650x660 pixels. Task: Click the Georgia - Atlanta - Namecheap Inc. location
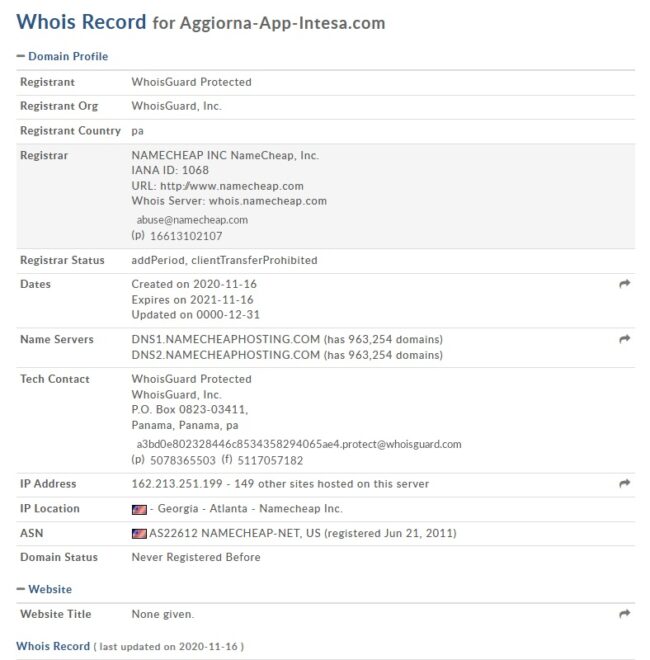[x=250, y=508]
